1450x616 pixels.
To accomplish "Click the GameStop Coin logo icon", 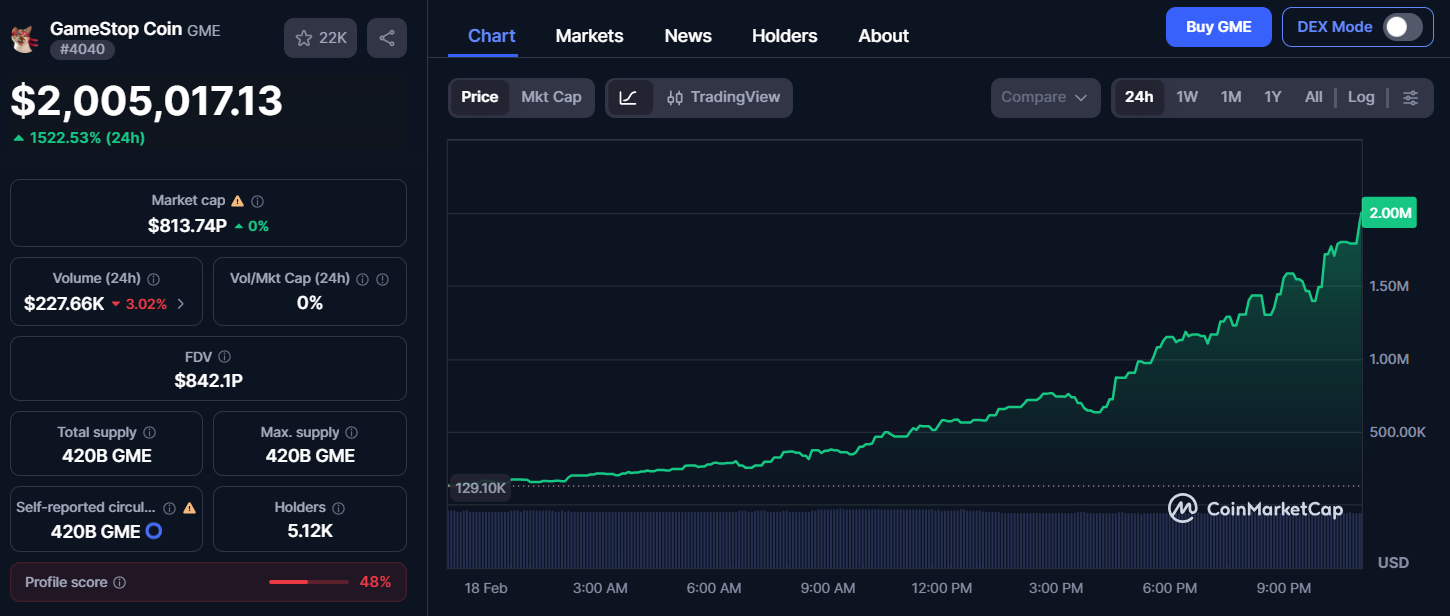I will [x=23, y=39].
